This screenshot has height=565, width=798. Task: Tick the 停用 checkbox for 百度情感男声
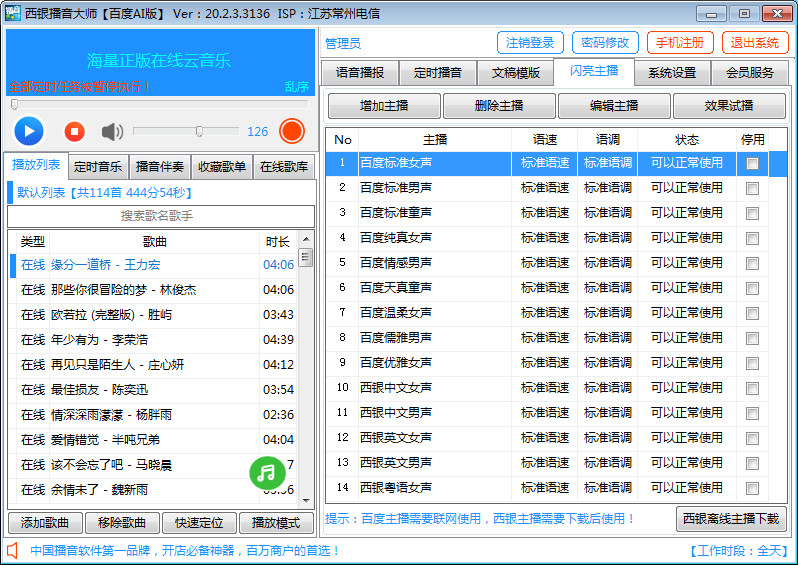click(752, 263)
